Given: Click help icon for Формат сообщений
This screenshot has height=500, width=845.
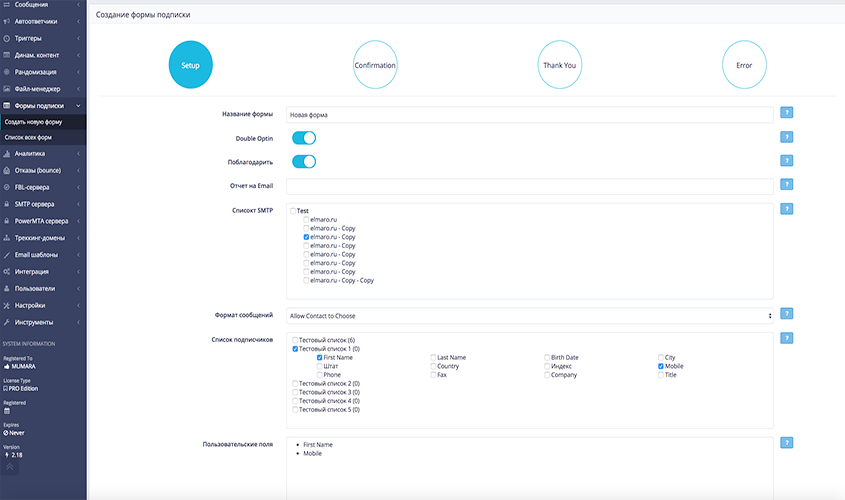Looking at the screenshot, I should (787, 315).
